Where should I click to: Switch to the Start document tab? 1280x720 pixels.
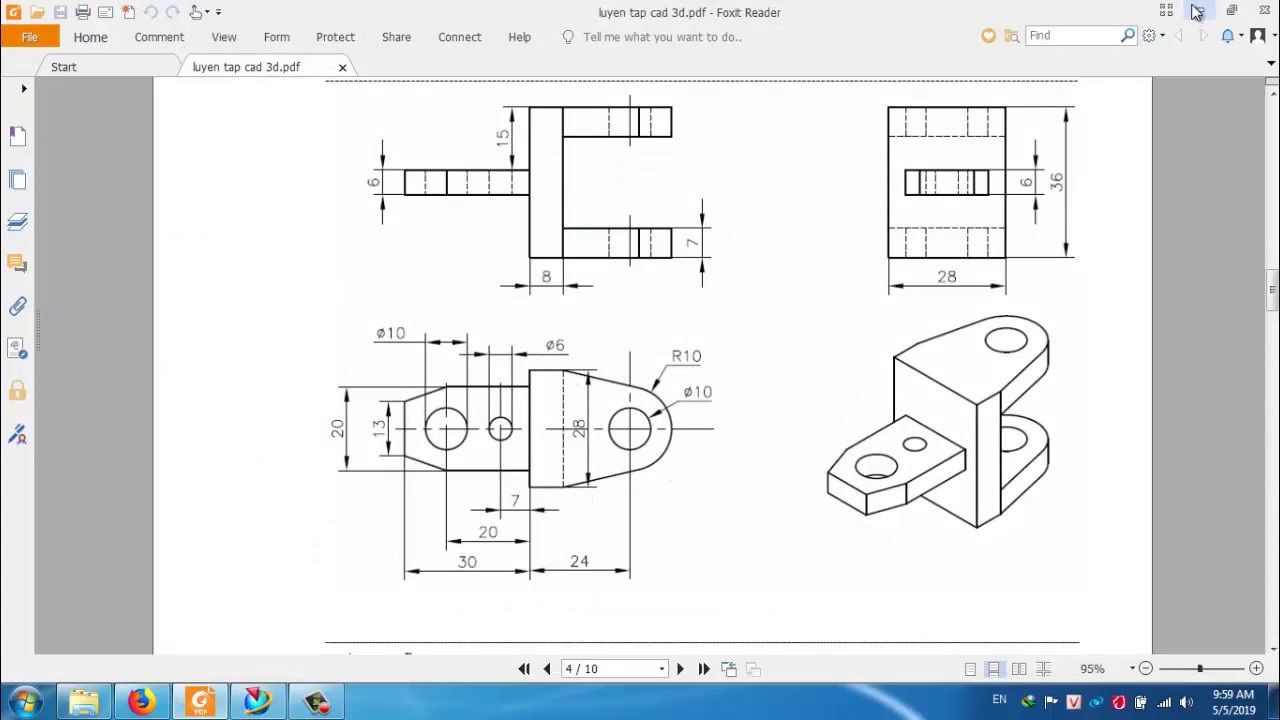pyautogui.click(x=63, y=67)
